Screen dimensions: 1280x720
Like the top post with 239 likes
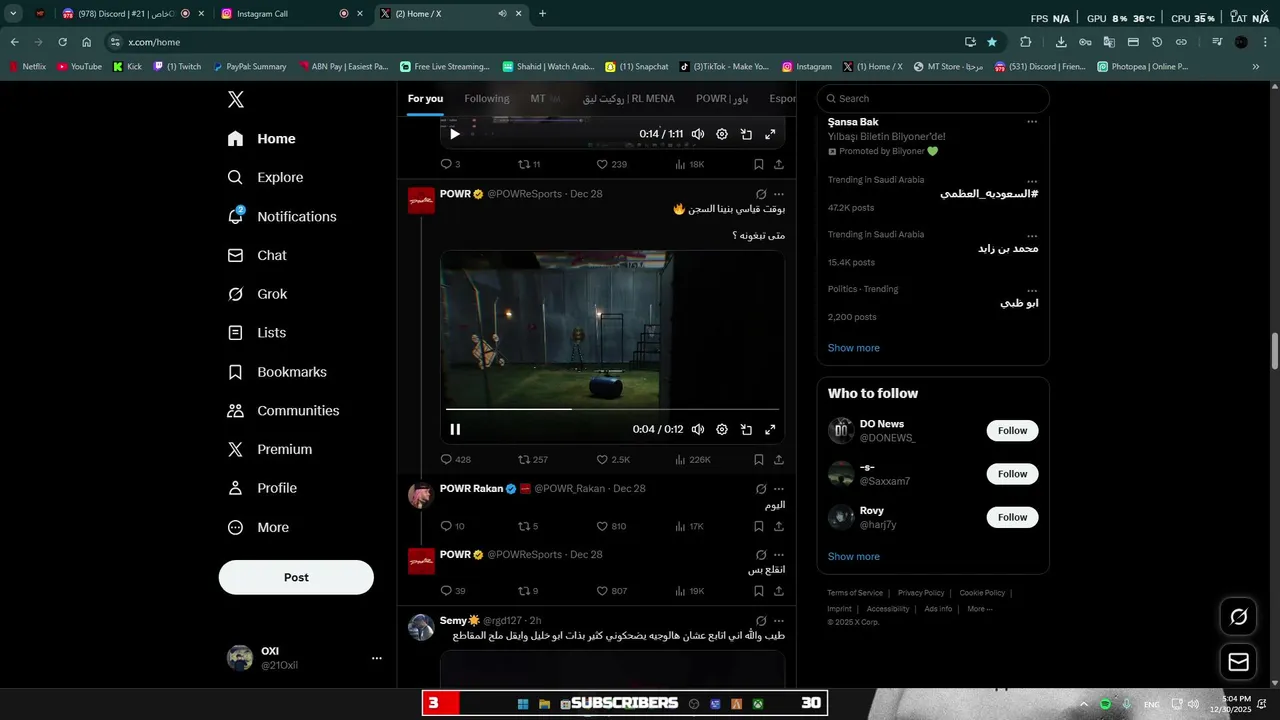click(611, 164)
